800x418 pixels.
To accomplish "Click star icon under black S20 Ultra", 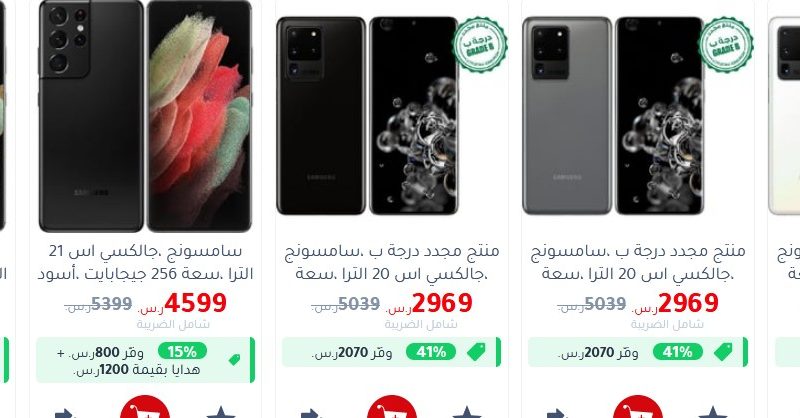I will [467, 412].
